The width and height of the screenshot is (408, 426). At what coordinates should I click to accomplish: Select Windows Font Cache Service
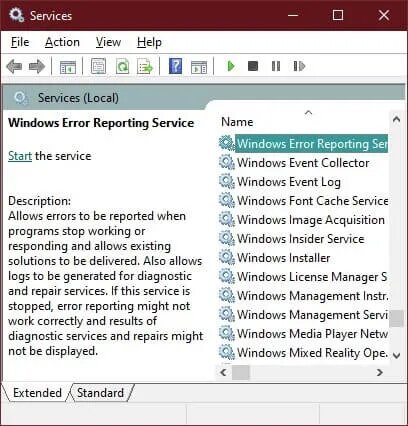pyautogui.click(x=303, y=201)
